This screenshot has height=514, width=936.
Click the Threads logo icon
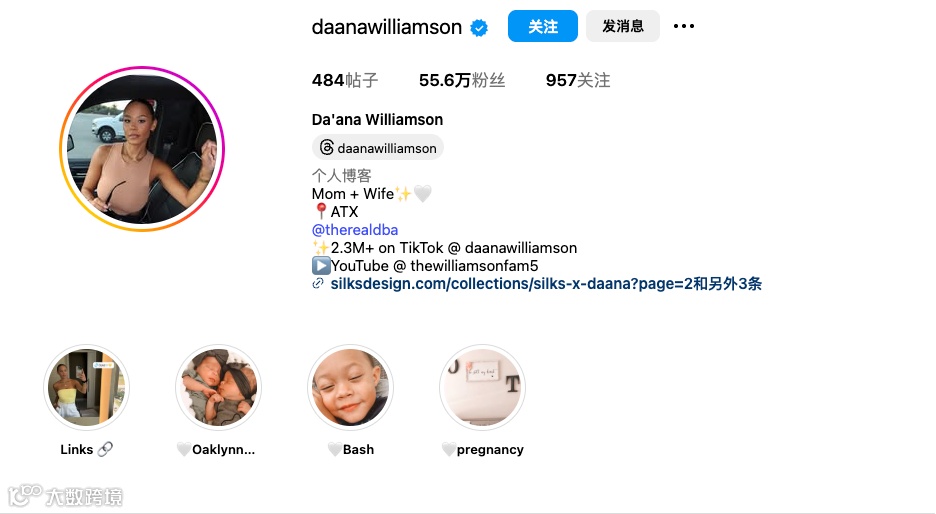(327, 147)
